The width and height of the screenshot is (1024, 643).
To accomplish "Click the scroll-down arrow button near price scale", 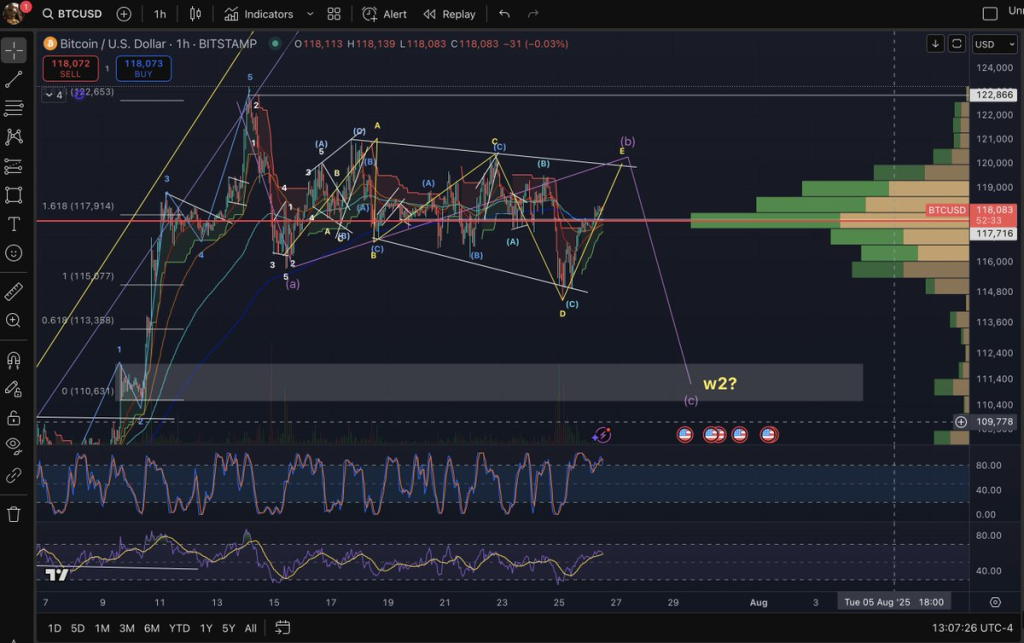I will tap(935, 44).
